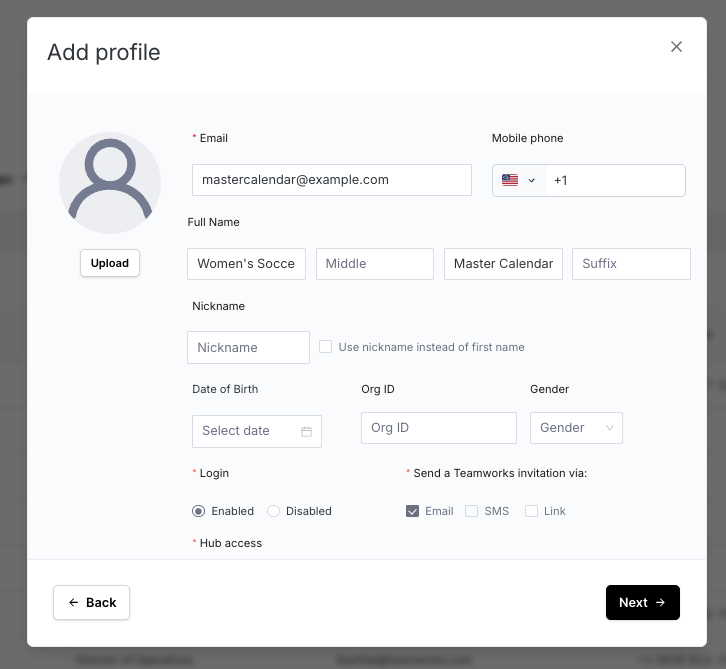Click the Middle name field
The width and height of the screenshot is (726, 669).
pos(374,264)
